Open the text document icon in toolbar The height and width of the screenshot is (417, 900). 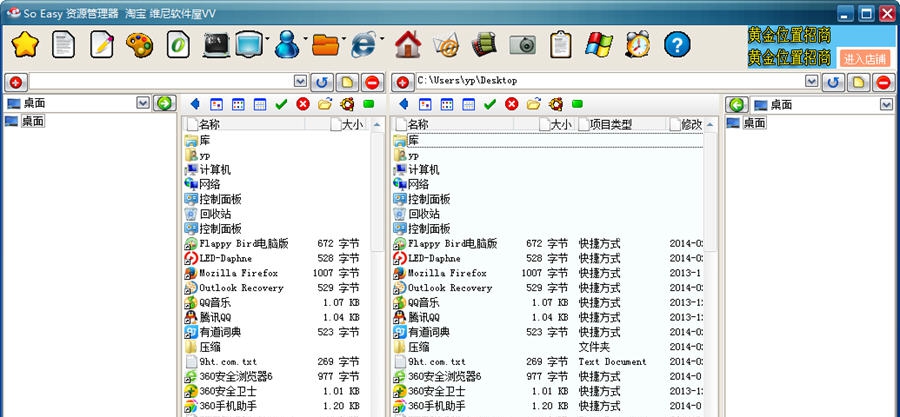[64, 45]
